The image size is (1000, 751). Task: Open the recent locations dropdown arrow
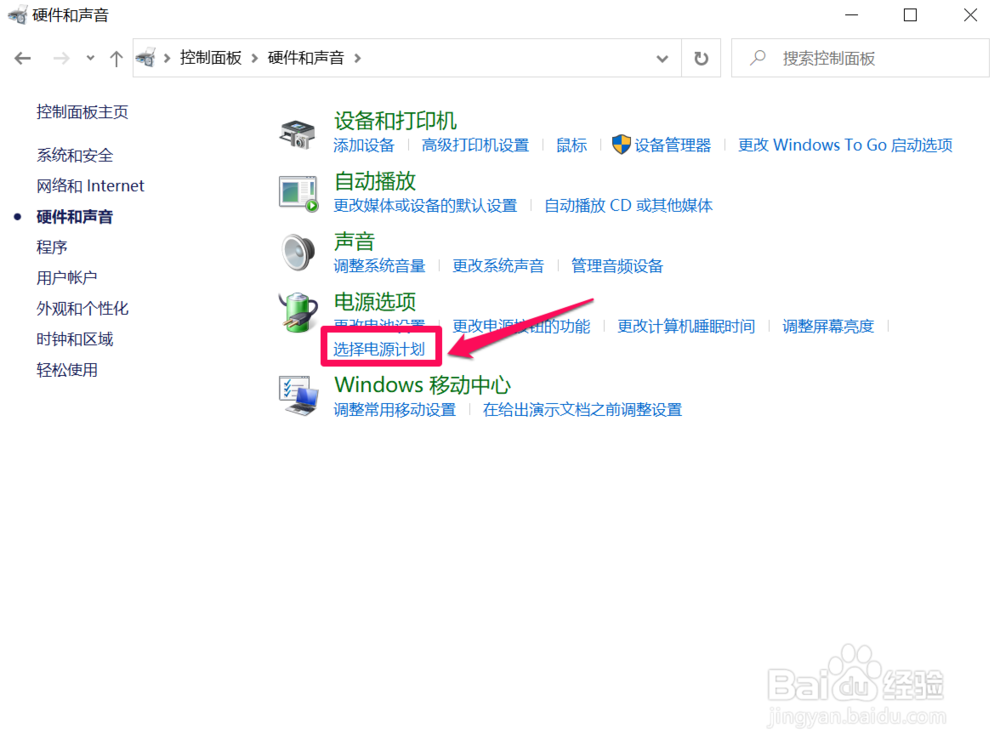(91, 58)
